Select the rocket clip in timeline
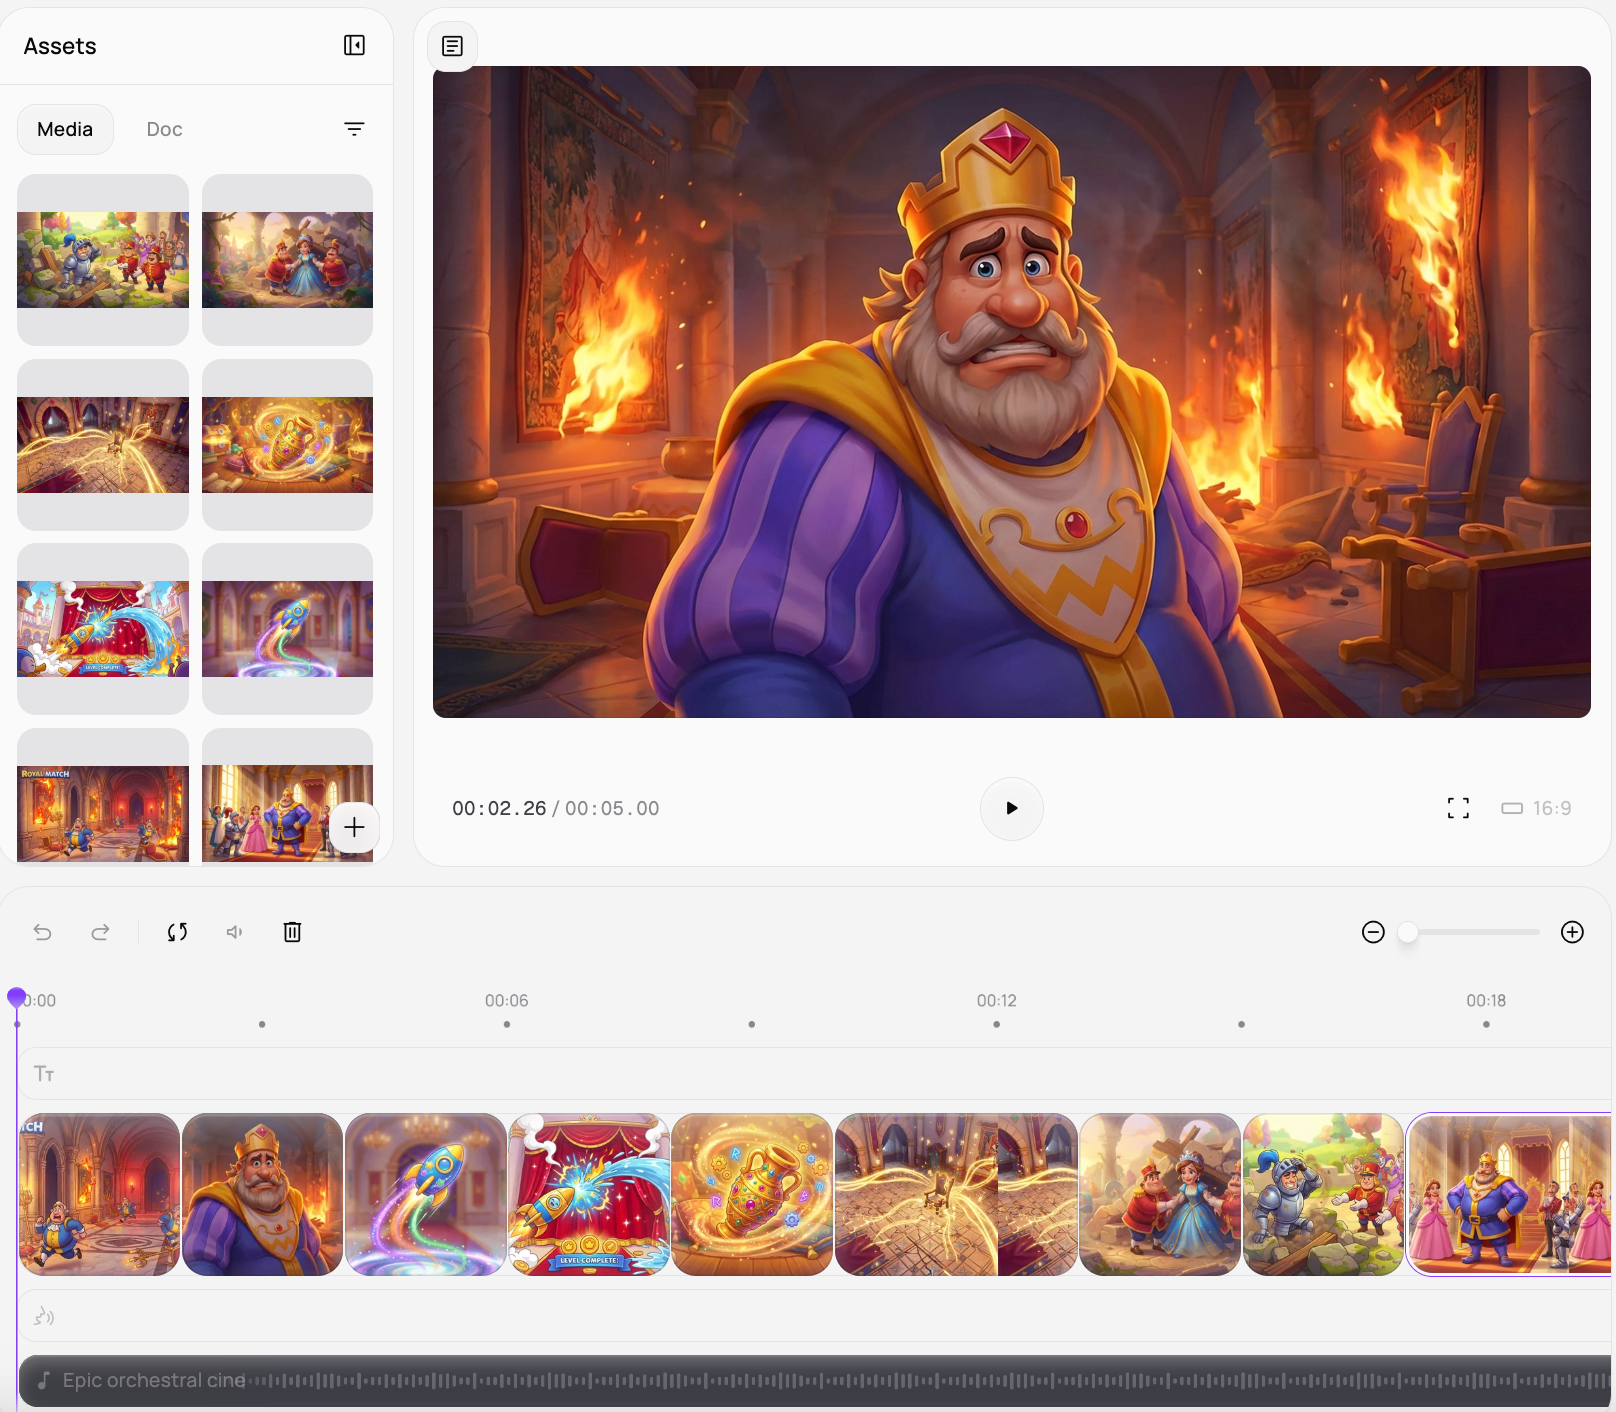 pos(426,1194)
